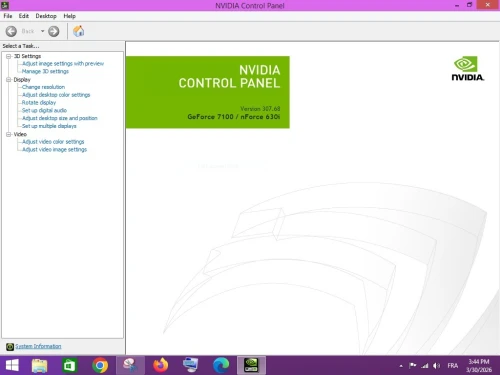This screenshot has width=500, height=375.
Task: Click the volume speaker tray icon
Action: tap(436, 366)
